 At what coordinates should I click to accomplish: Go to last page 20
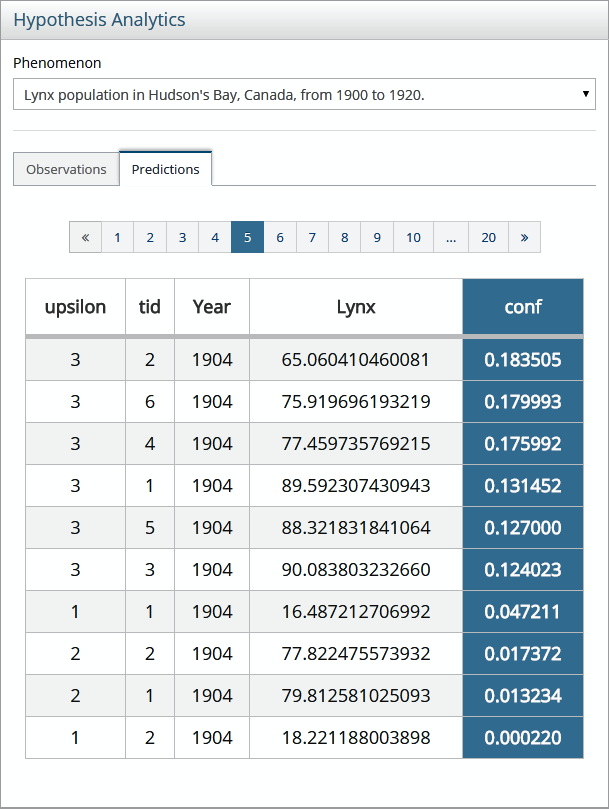click(488, 237)
